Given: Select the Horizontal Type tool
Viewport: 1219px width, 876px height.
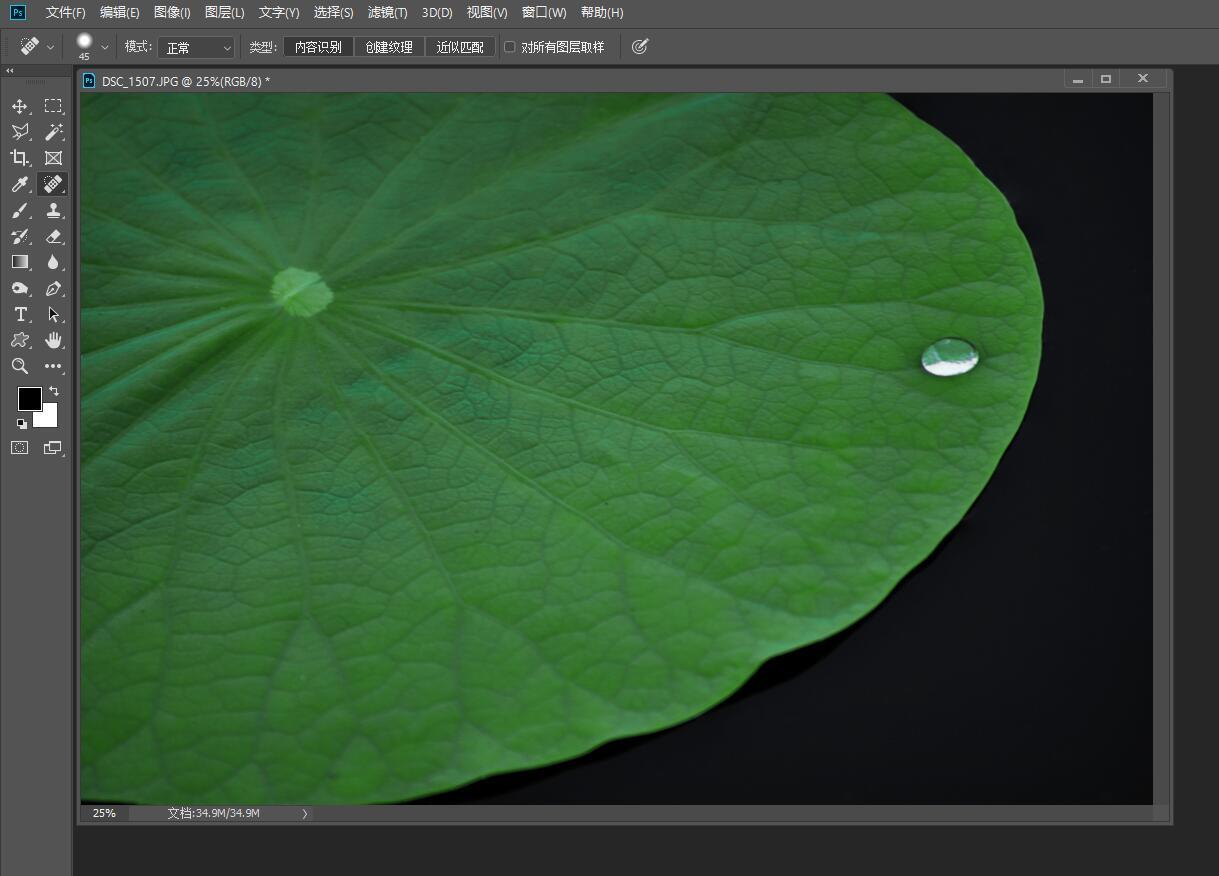Looking at the screenshot, I should [x=20, y=314].
